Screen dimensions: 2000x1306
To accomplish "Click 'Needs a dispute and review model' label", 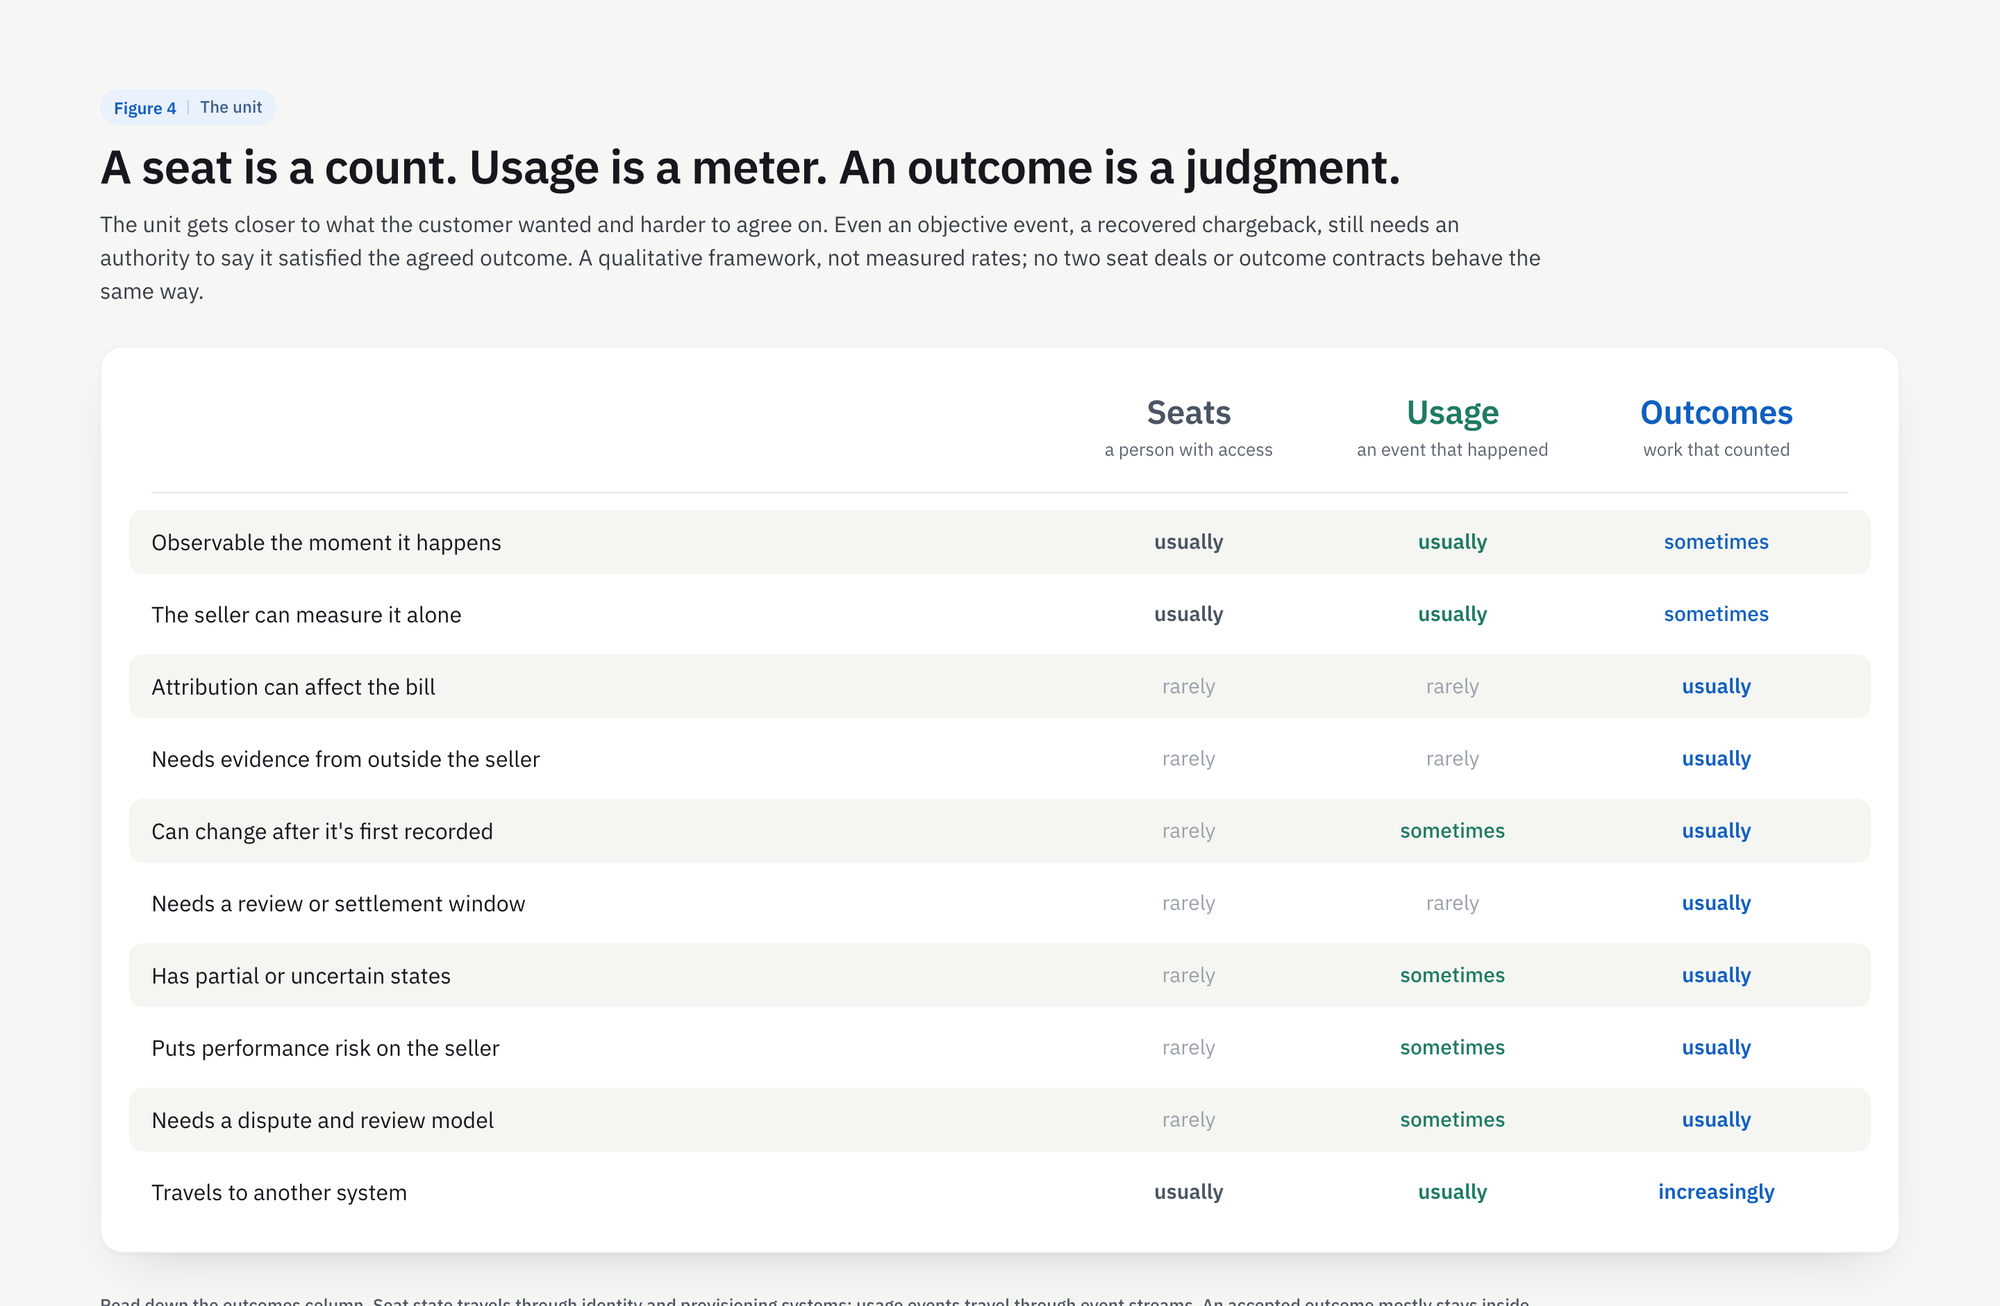I will [x=322, y=1121].
